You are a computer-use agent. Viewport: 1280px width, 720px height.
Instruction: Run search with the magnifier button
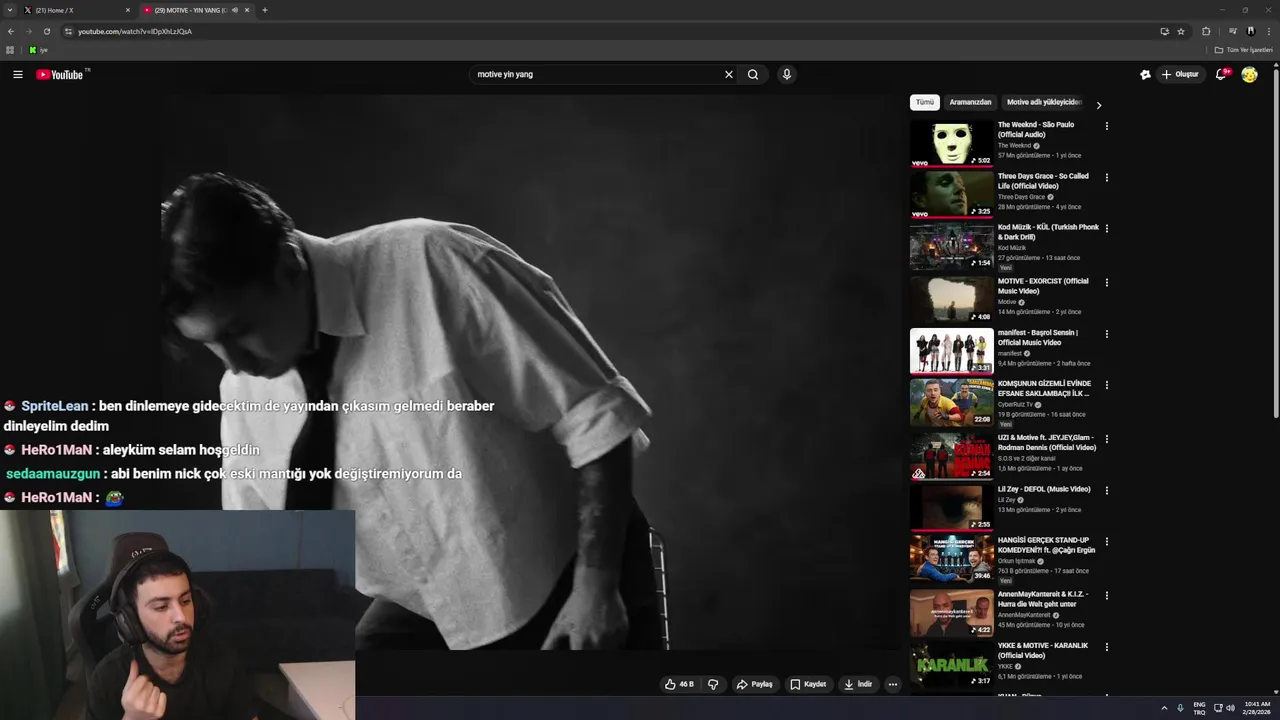tap(753, 74)
